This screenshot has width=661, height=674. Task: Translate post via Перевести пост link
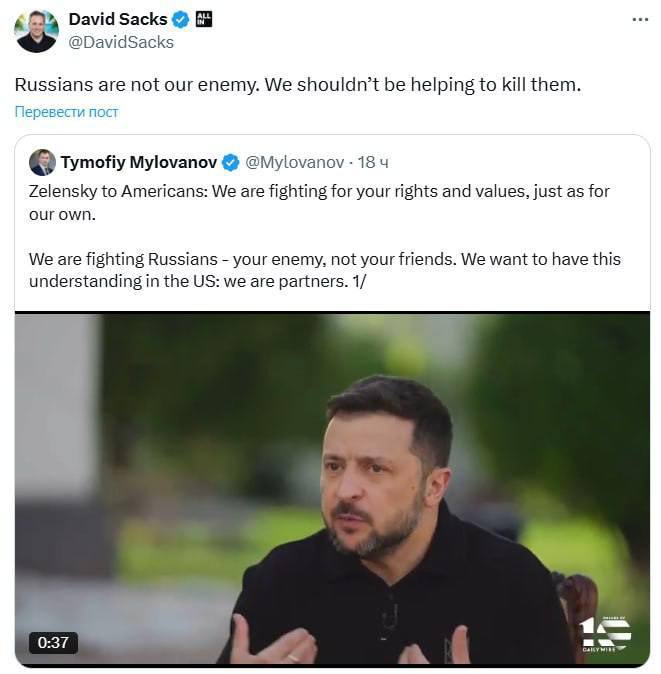tap(66, 112)
